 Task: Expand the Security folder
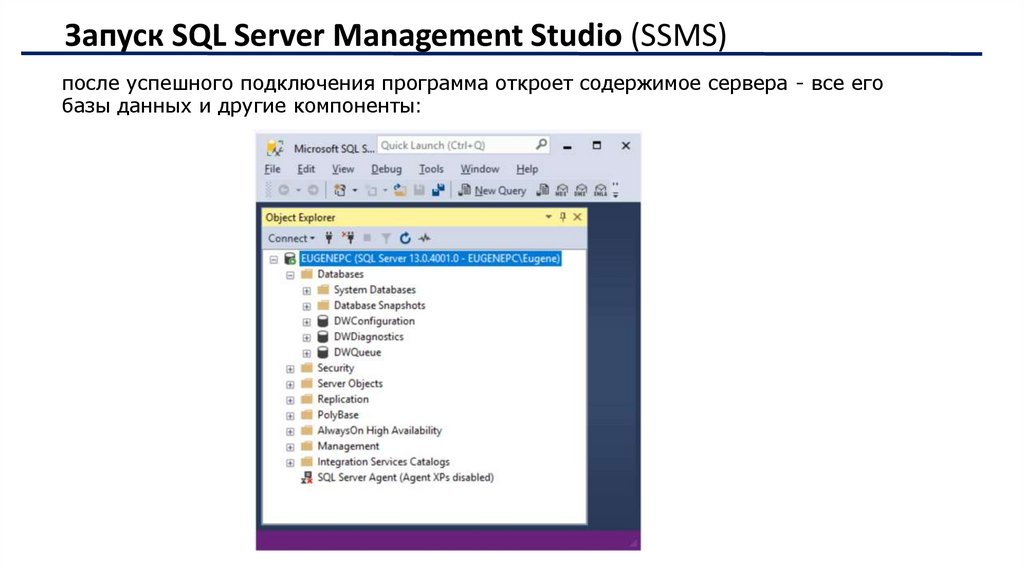290,369
